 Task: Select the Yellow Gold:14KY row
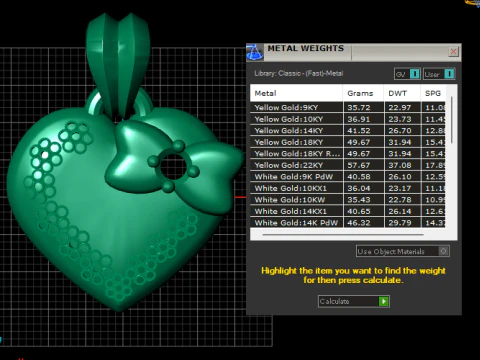tap(348, 131)
